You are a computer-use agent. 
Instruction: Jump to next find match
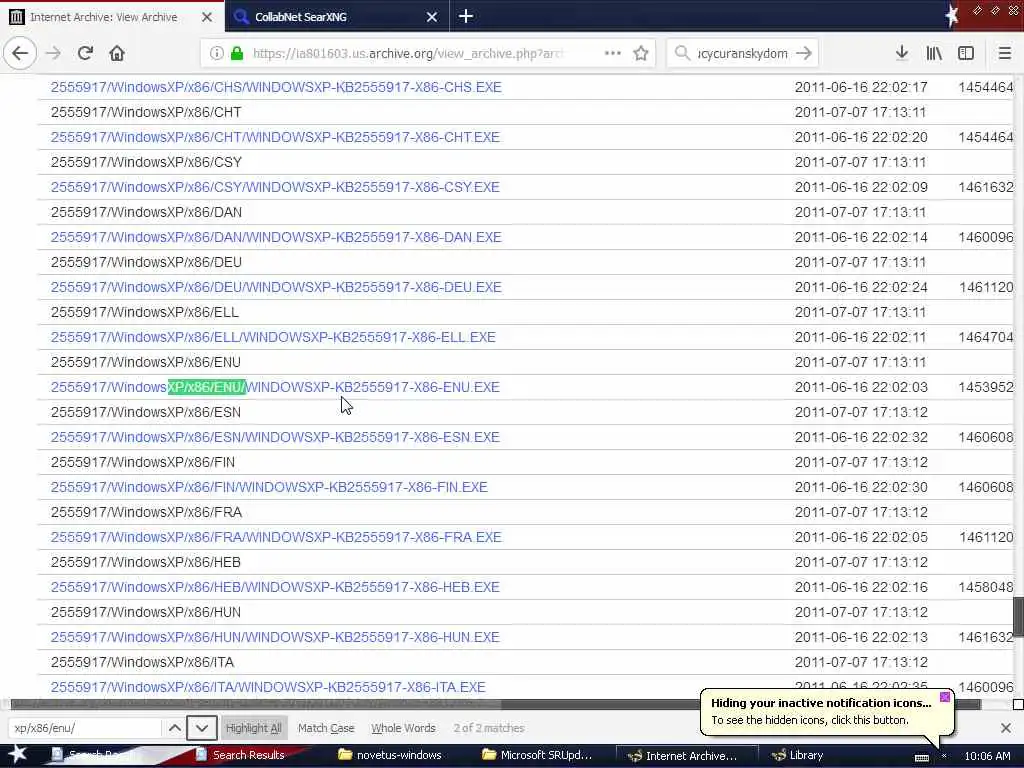click(202, 728)
